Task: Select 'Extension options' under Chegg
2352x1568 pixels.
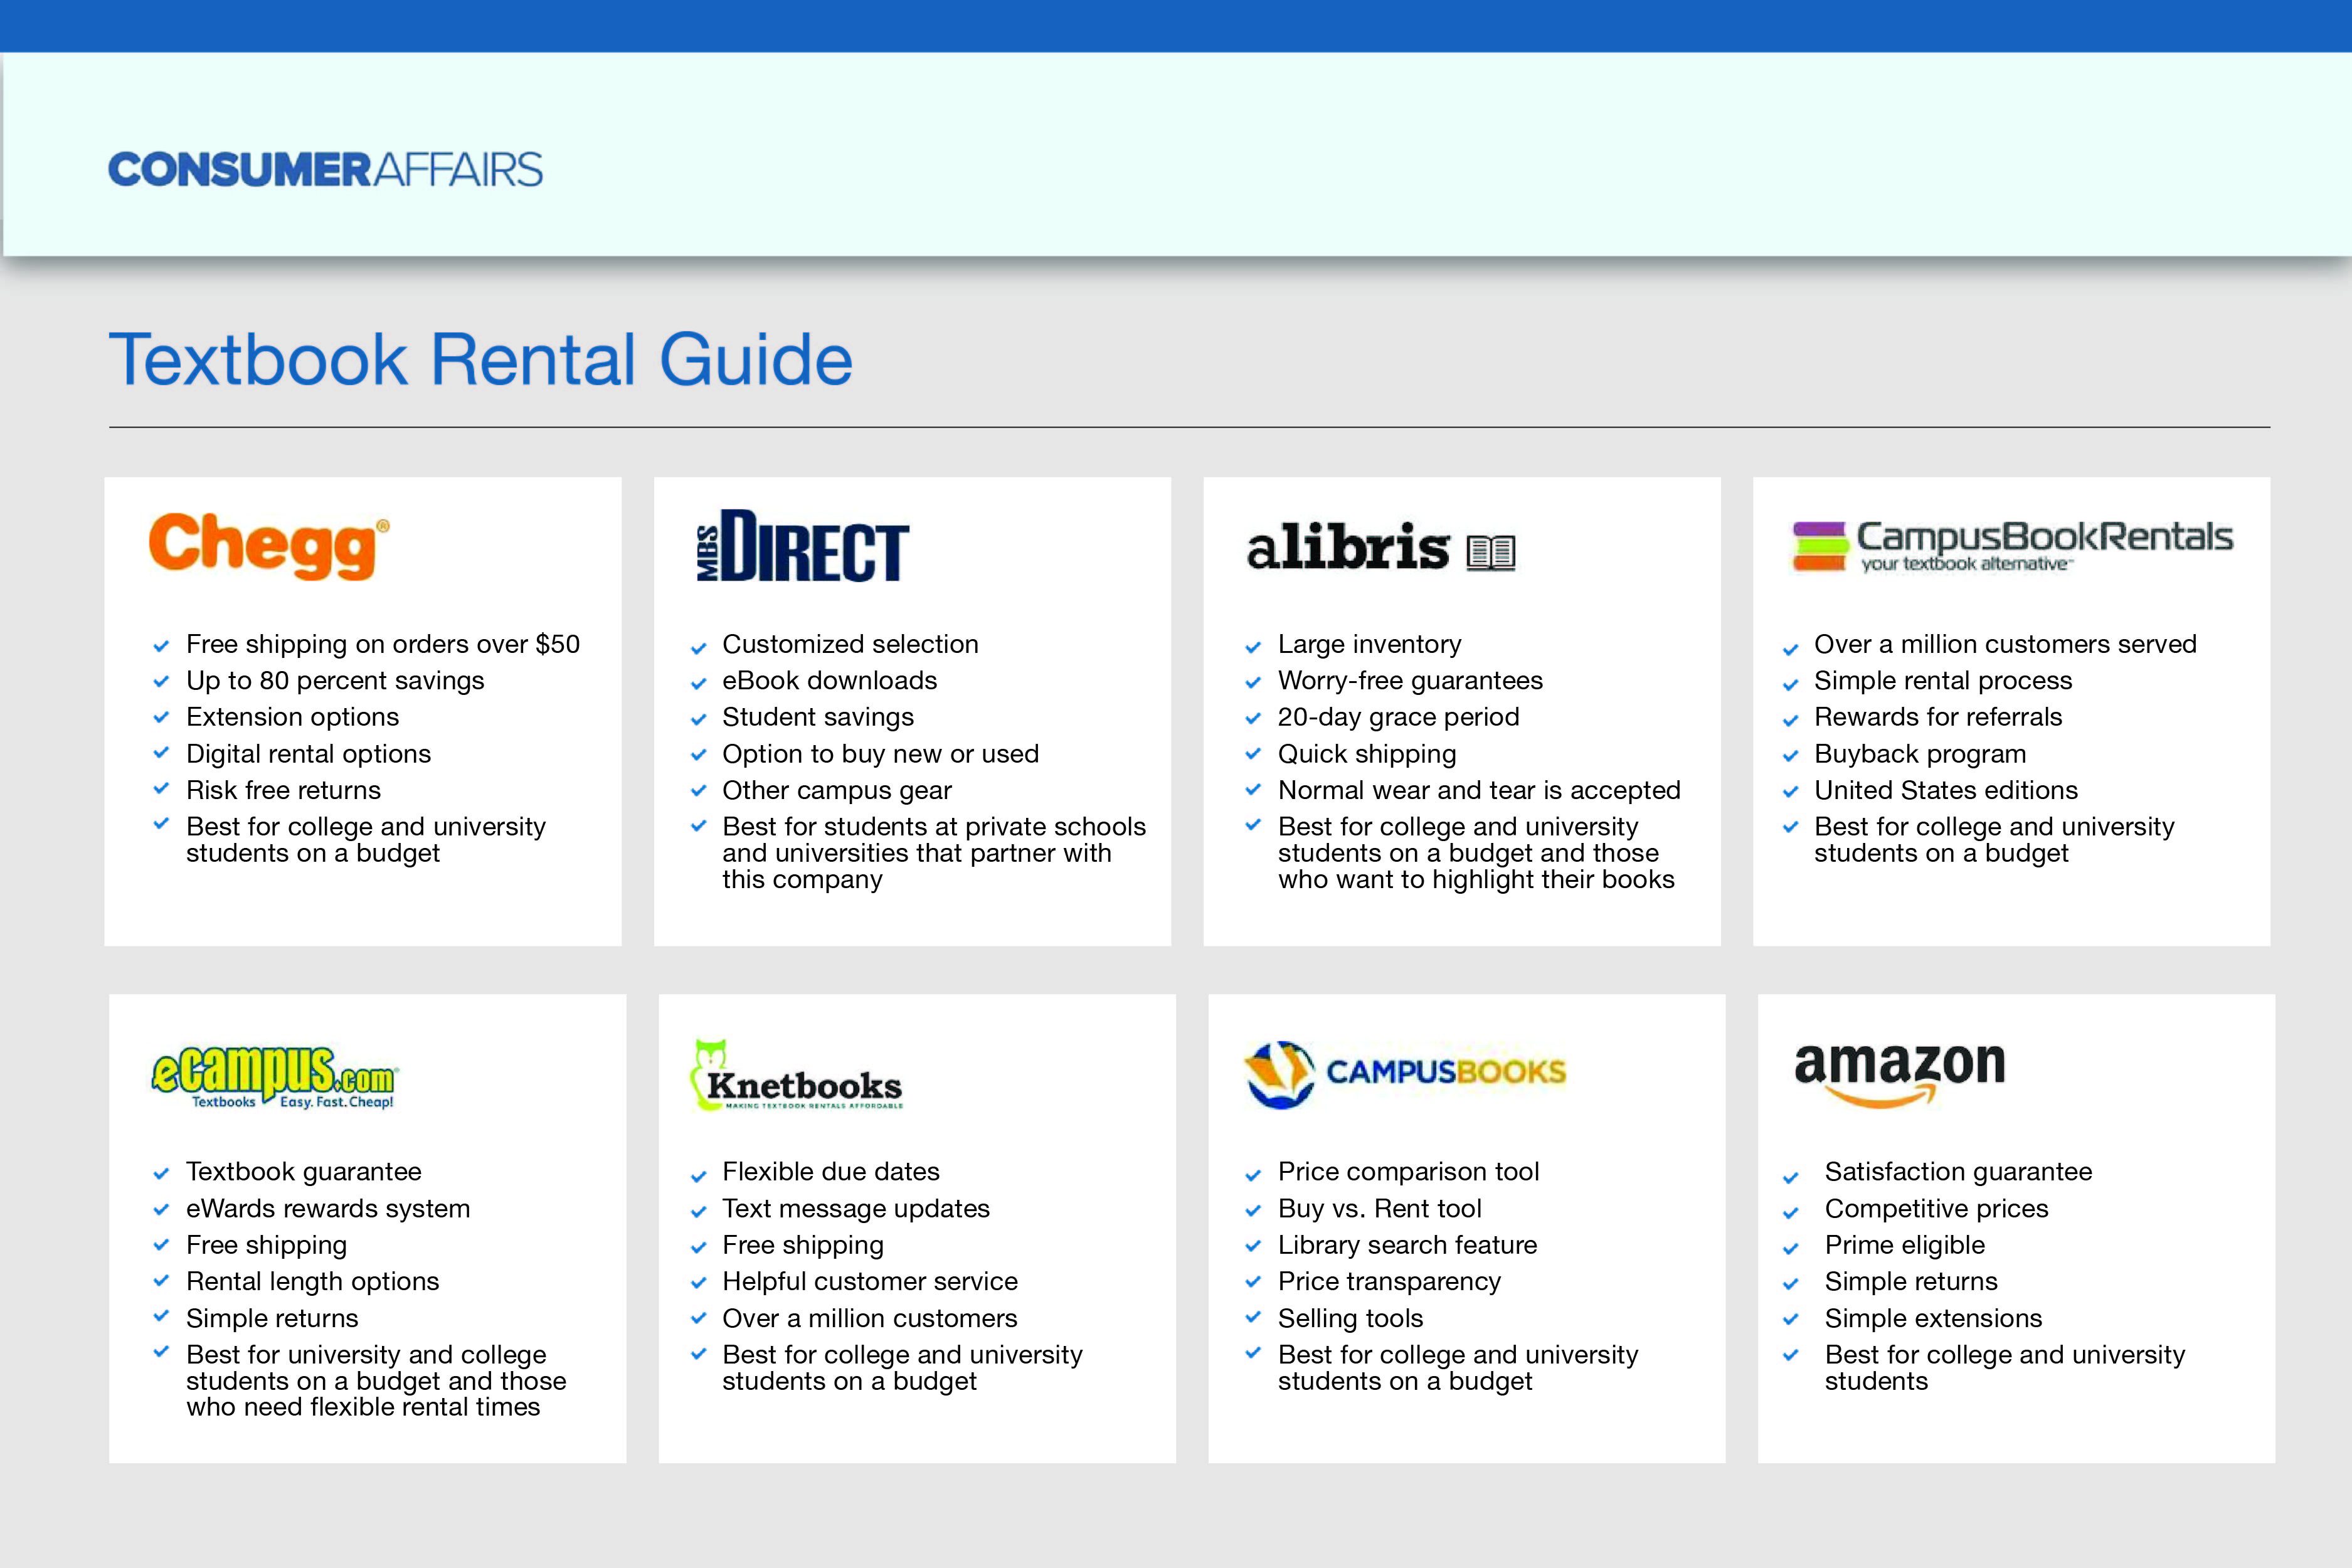Action: point(292,717)
